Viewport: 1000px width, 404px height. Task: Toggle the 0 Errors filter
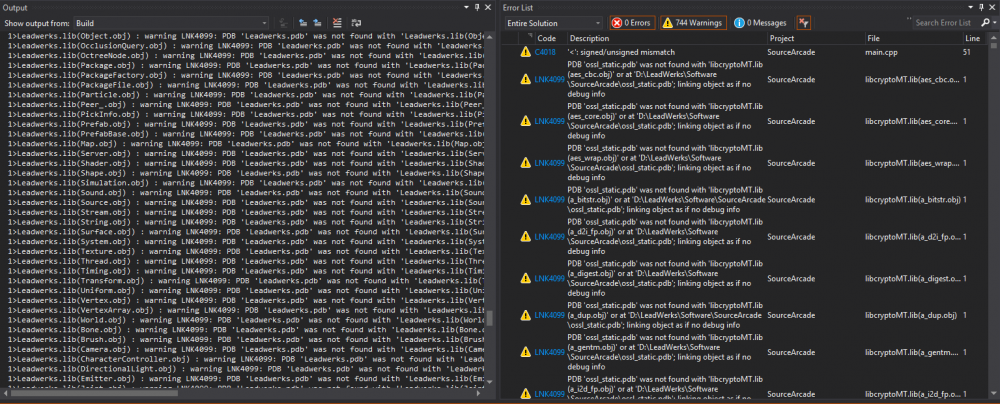[x=631, y=22]
